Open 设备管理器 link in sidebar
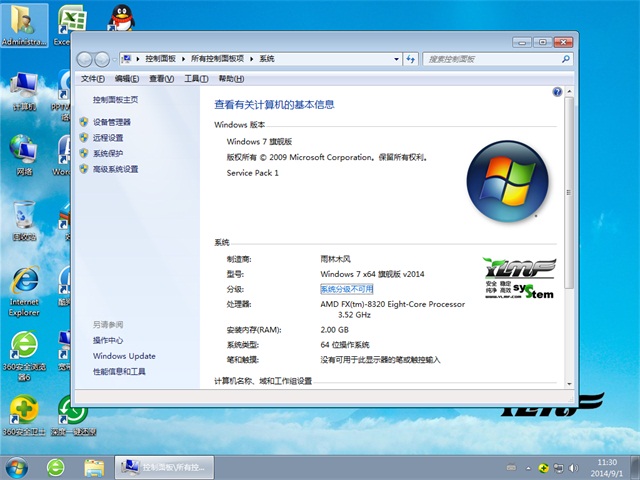Screen dimensions: 640x480 111,122
